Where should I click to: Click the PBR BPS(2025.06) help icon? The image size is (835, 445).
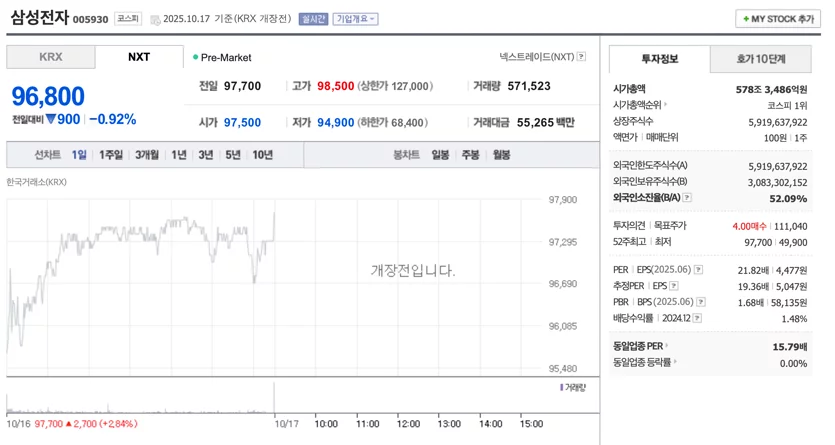(701, 302)
